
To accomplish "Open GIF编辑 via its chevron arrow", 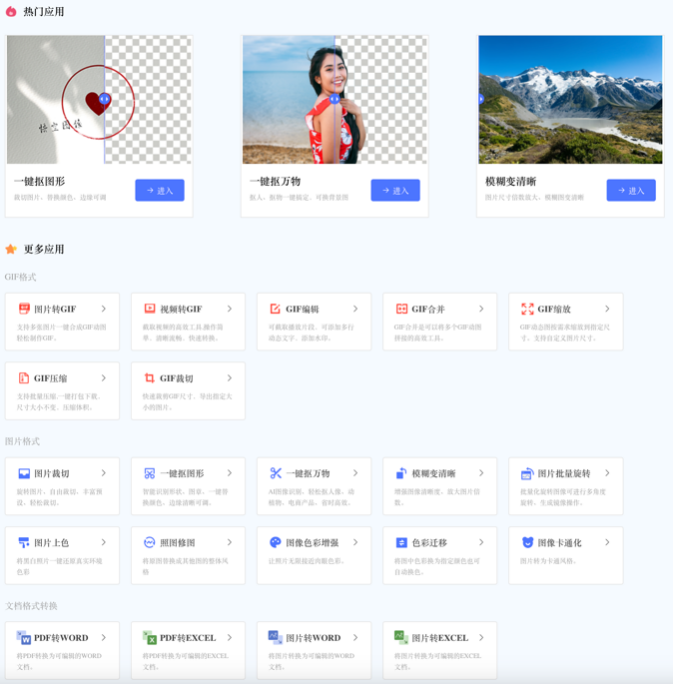I will 355,309.
